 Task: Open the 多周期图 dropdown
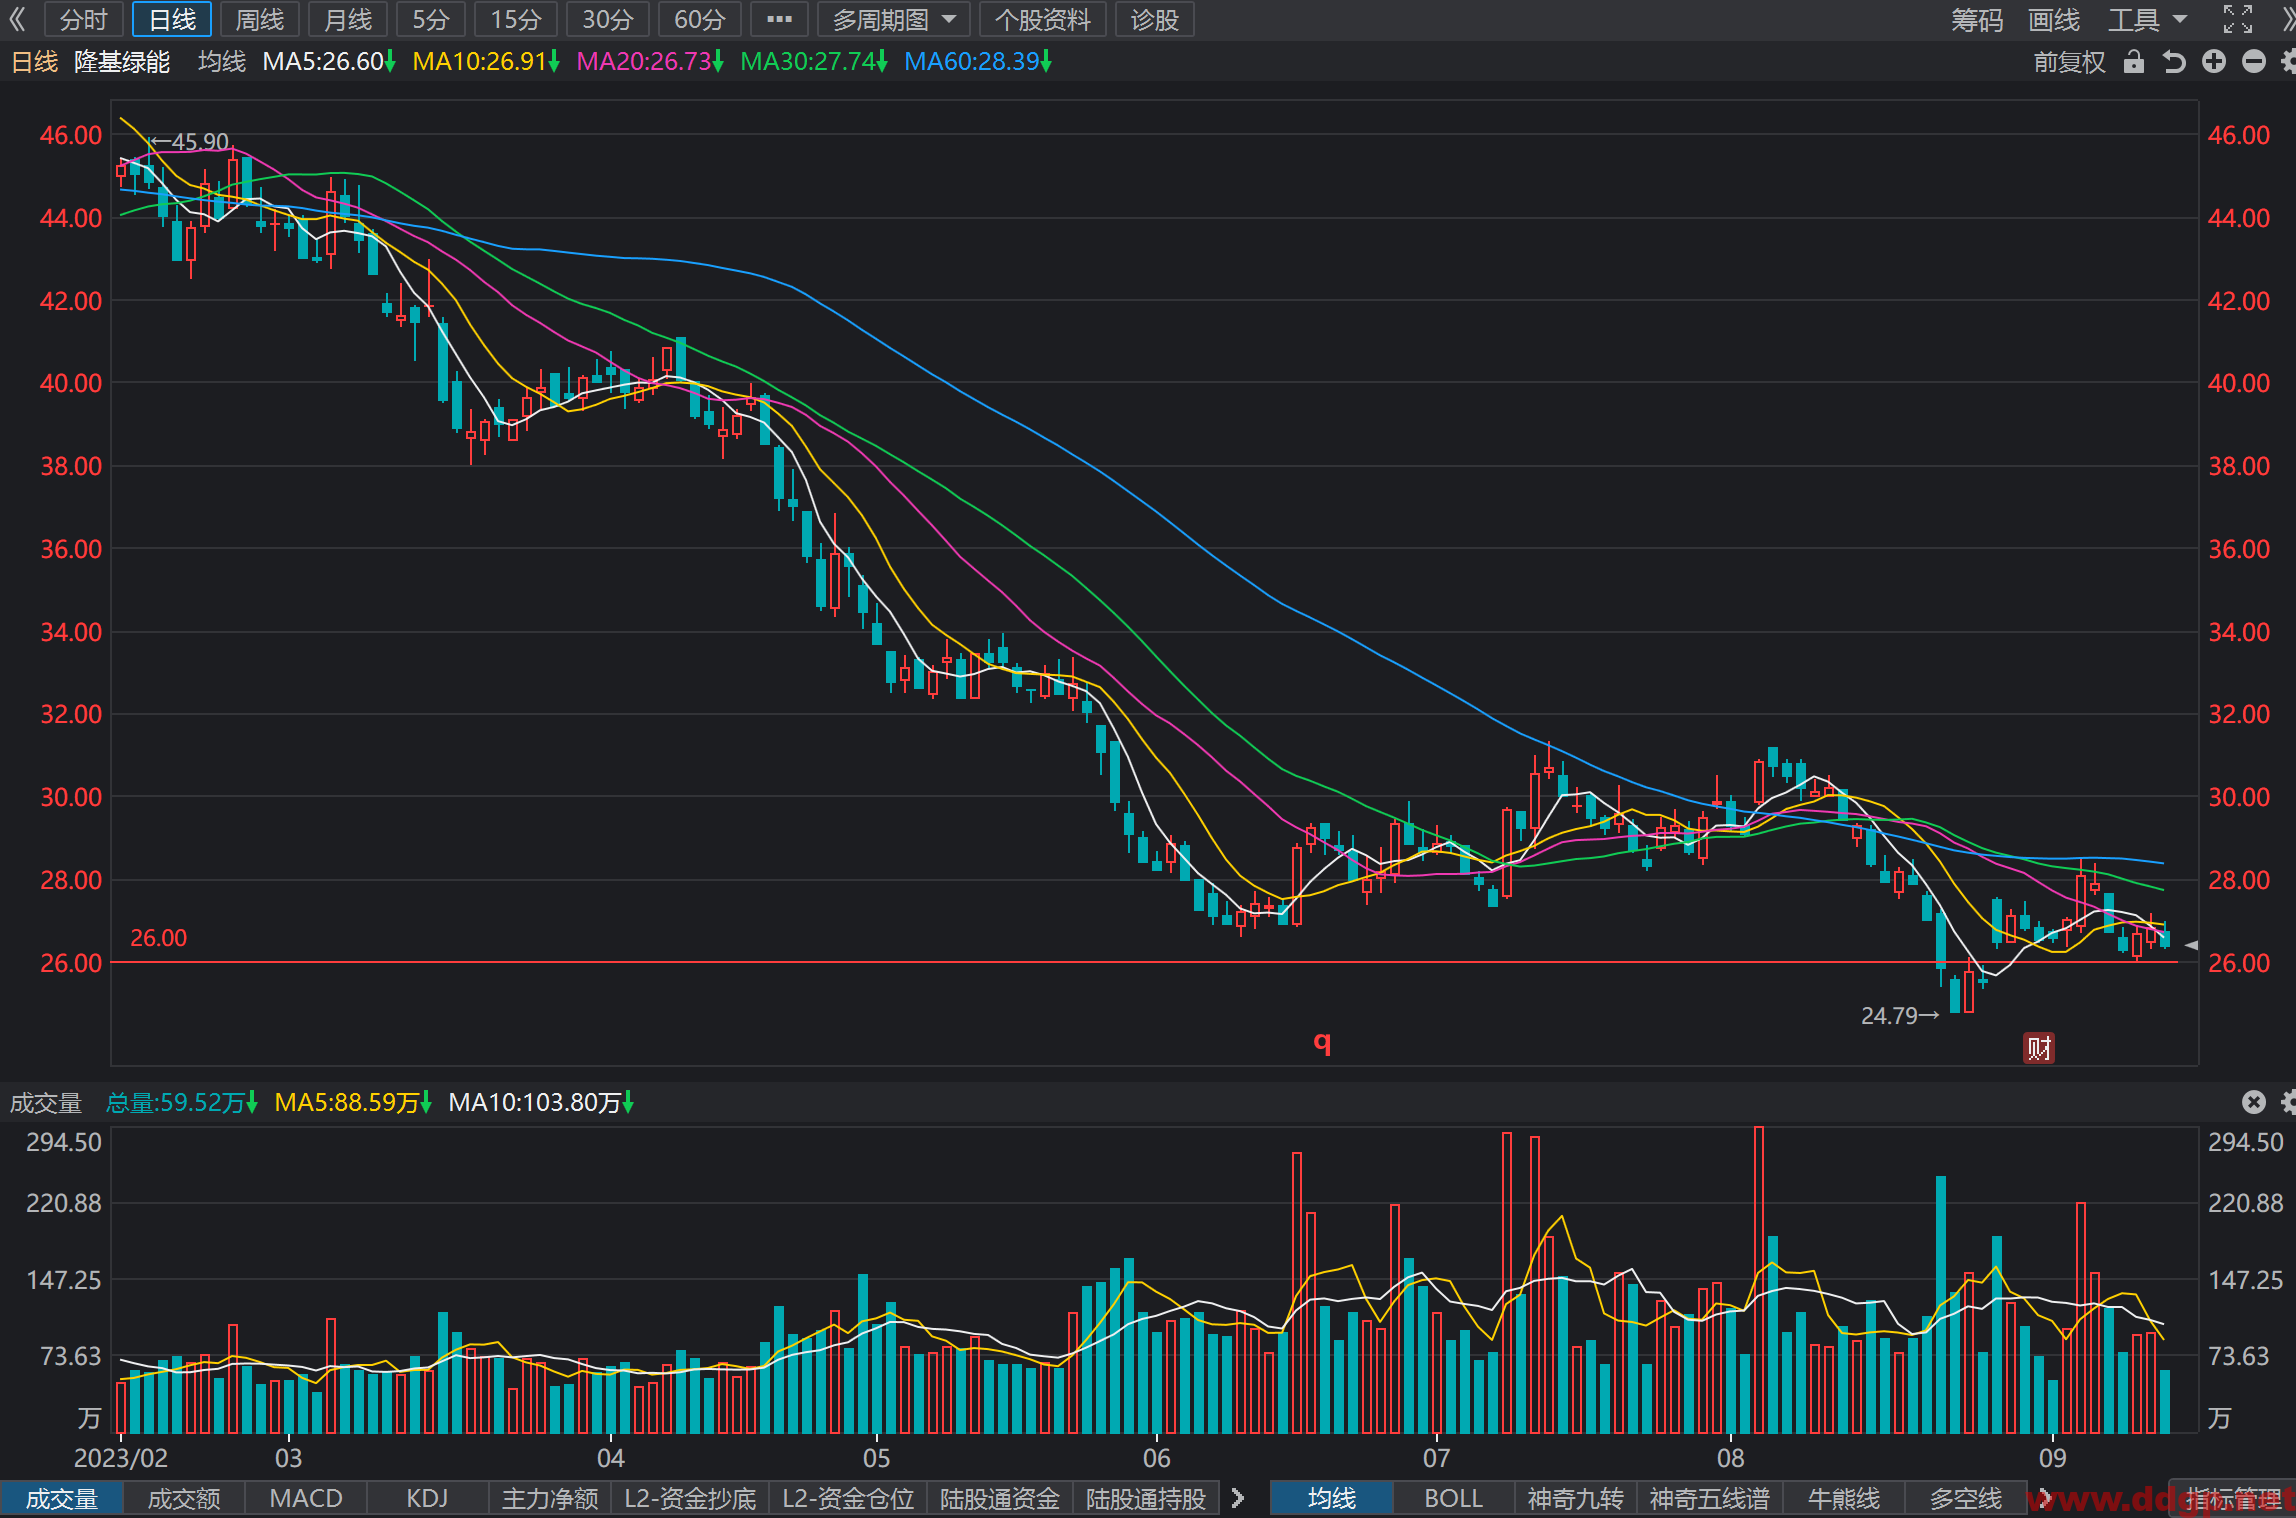[x=894, y=19]
